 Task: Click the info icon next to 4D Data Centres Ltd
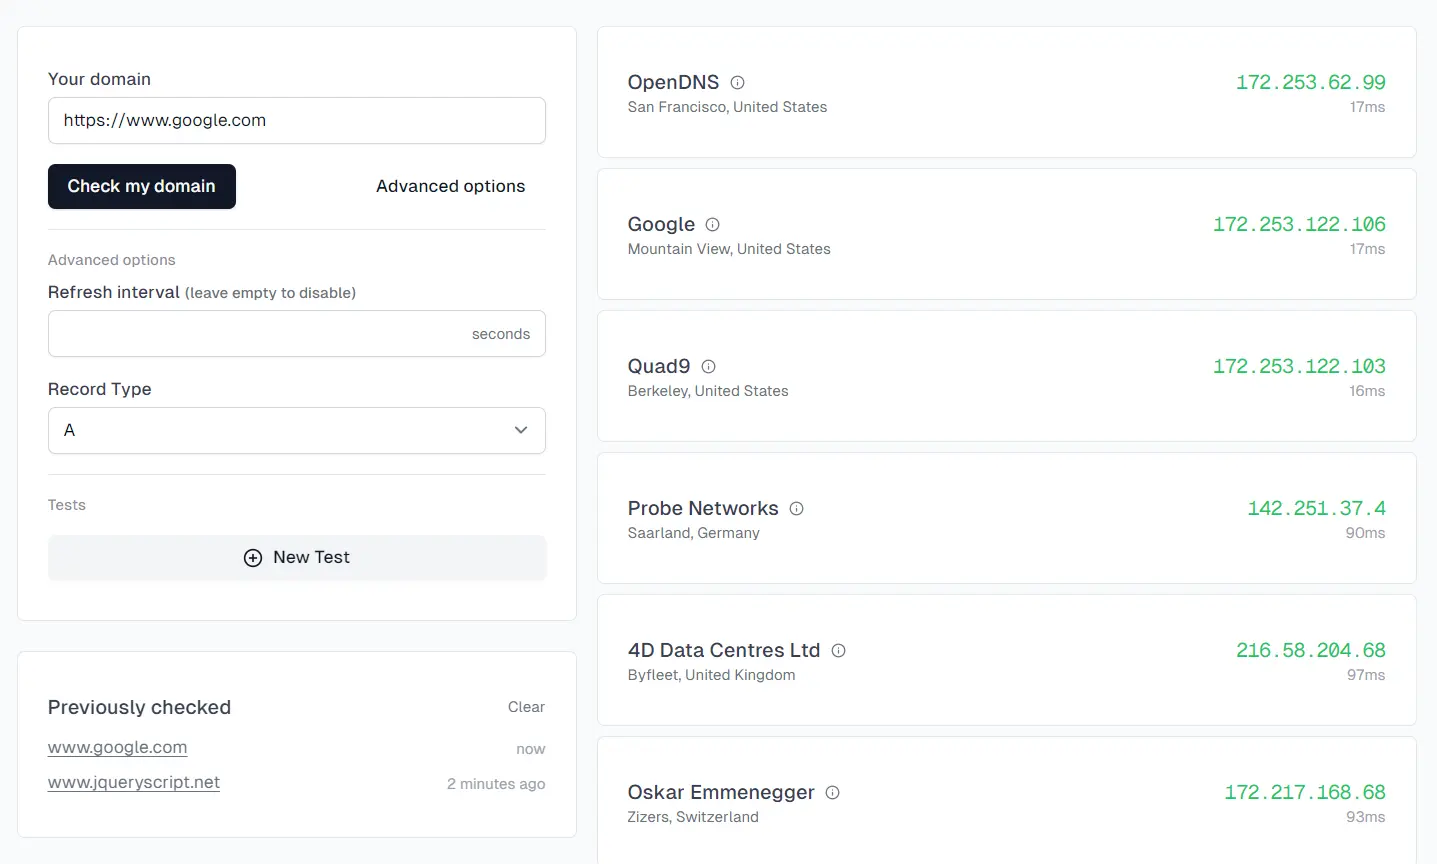click(x=838, y=650)
